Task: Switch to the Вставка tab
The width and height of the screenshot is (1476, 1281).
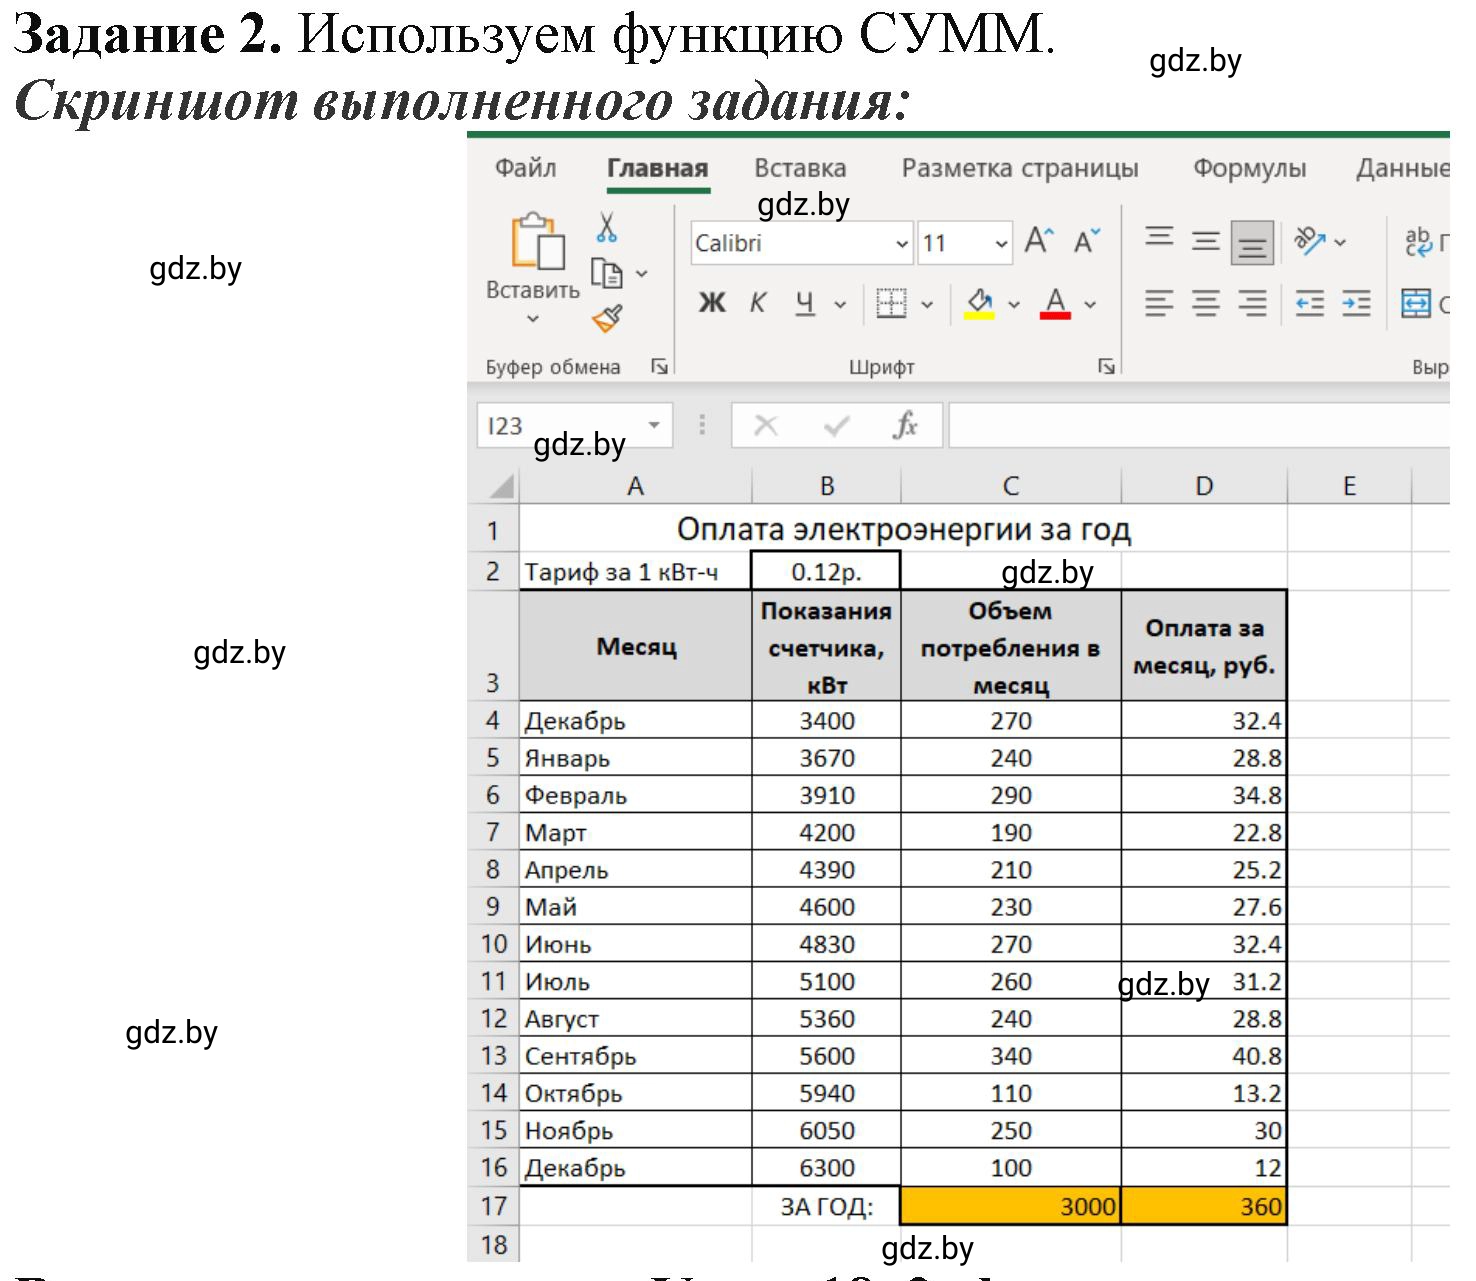Action: coord(800,168)
